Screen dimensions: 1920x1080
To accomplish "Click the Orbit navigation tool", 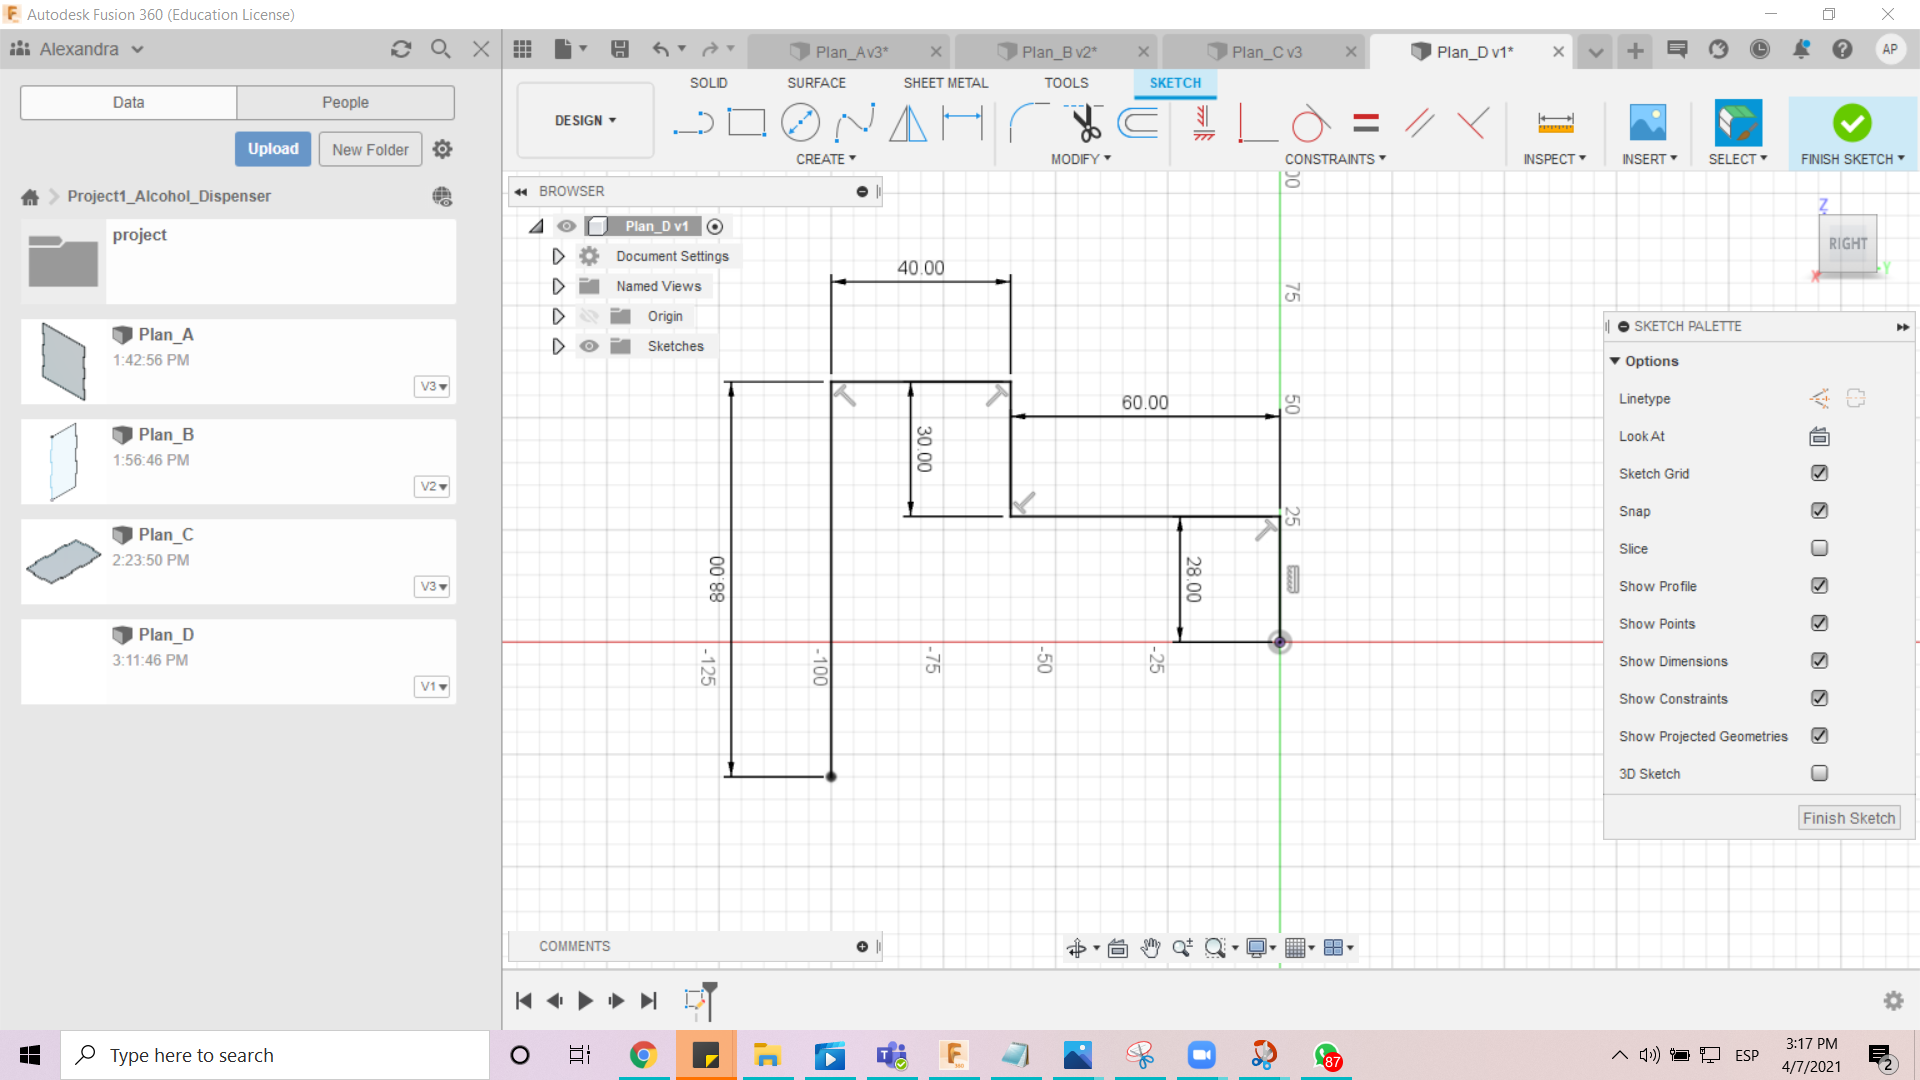I will click(1077, 948).
